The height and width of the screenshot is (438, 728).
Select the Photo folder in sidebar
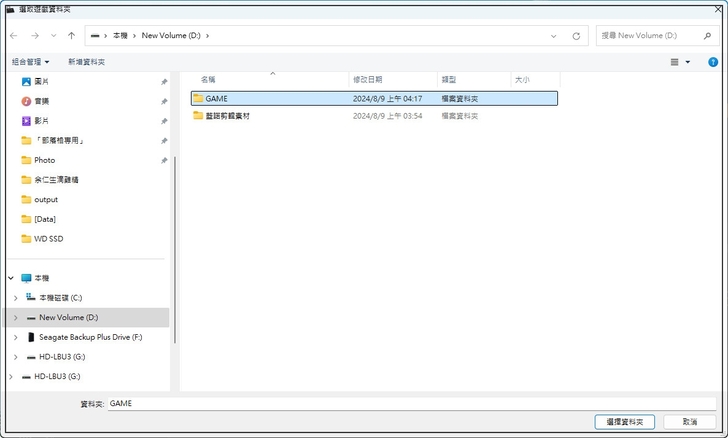pyautogui.click(x=44, y=160)
